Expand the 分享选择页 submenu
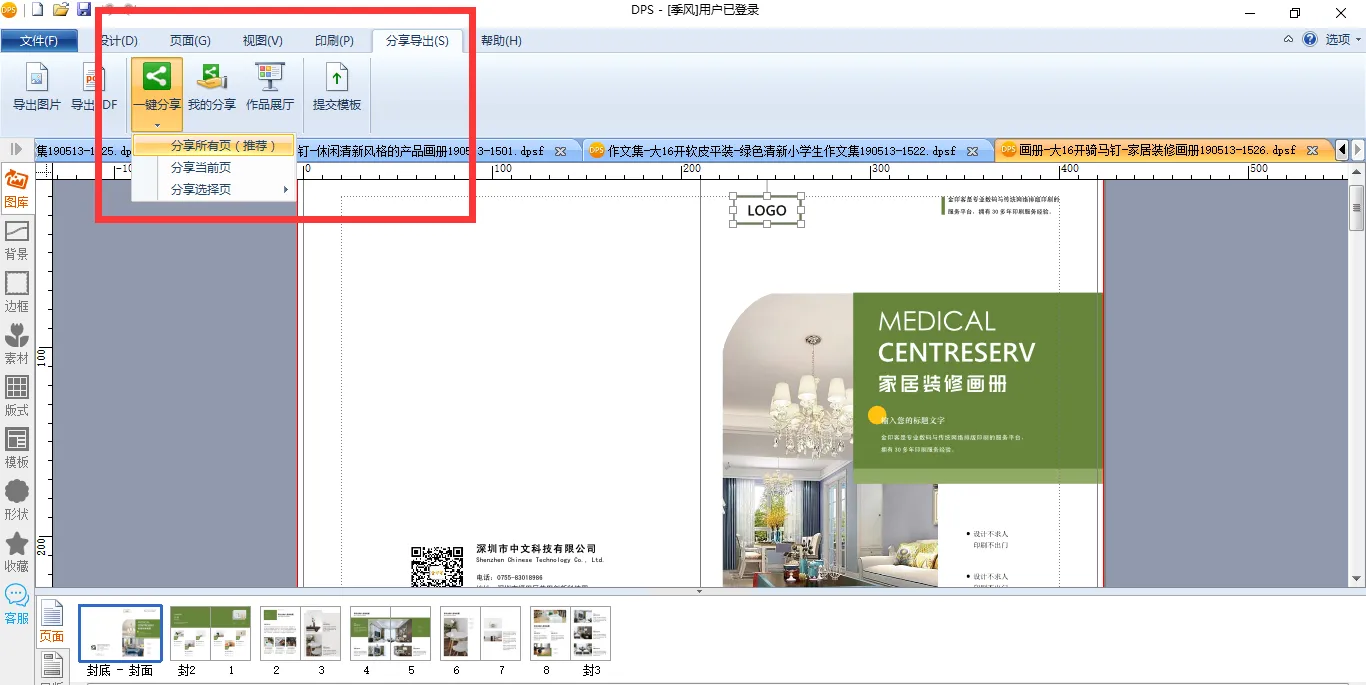 pos(214,189)
